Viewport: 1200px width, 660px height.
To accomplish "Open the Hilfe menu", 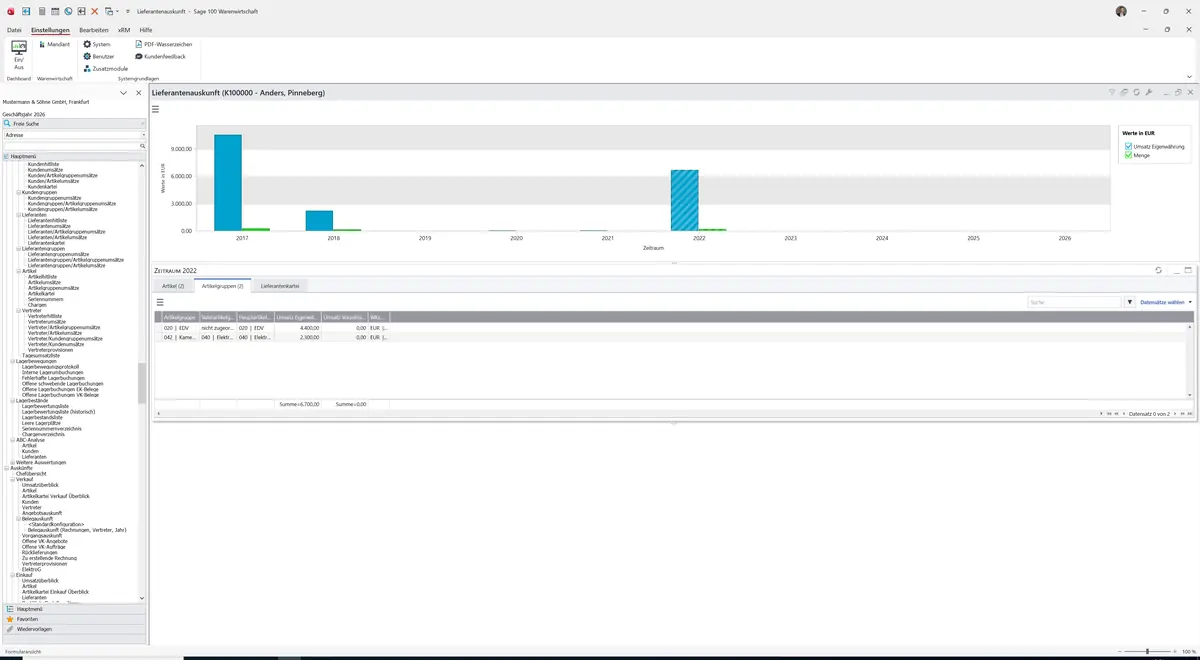I will click(146, 30).
